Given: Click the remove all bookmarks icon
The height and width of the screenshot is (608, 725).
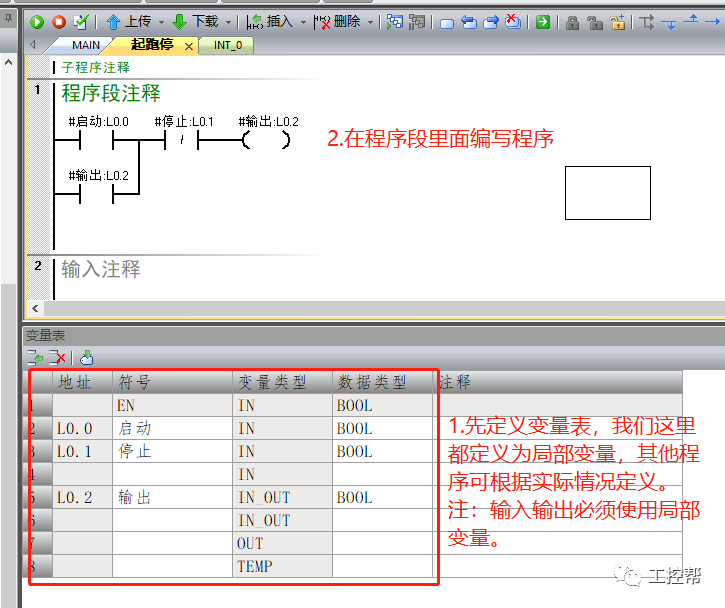Looking at the screenshot, I should coord(513,21).
